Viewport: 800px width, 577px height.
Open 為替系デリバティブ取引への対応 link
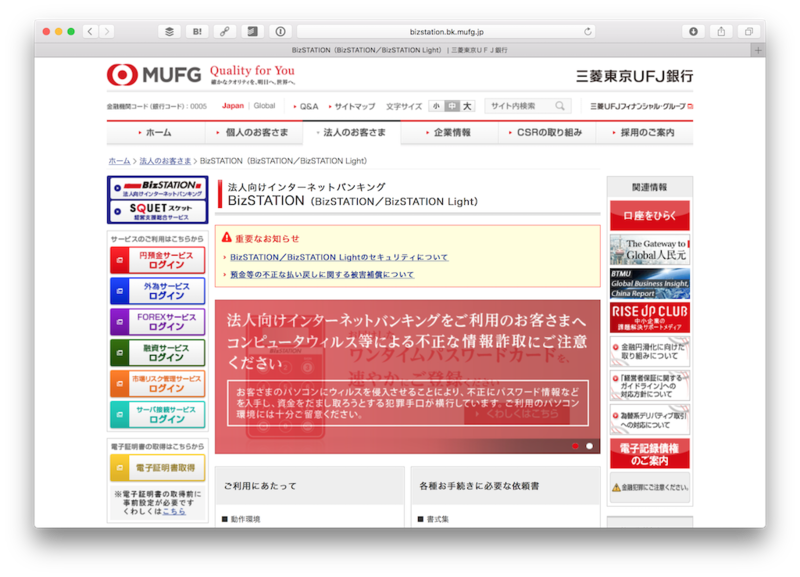point(649,419)
